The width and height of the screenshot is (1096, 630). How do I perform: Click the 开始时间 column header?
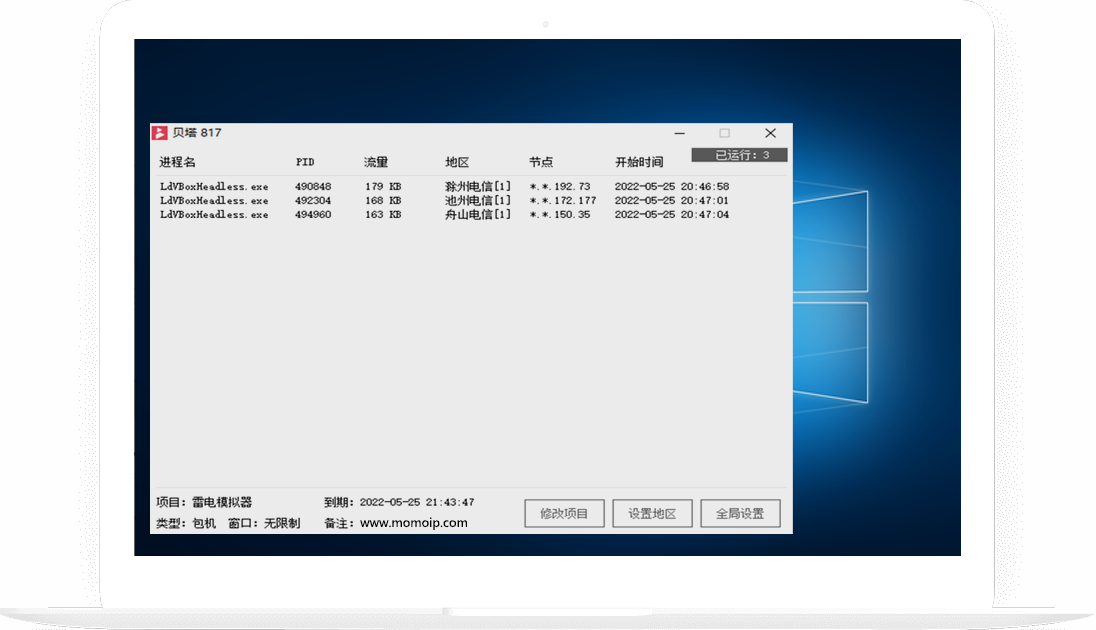pyautogui.click(x=639, y=162)
